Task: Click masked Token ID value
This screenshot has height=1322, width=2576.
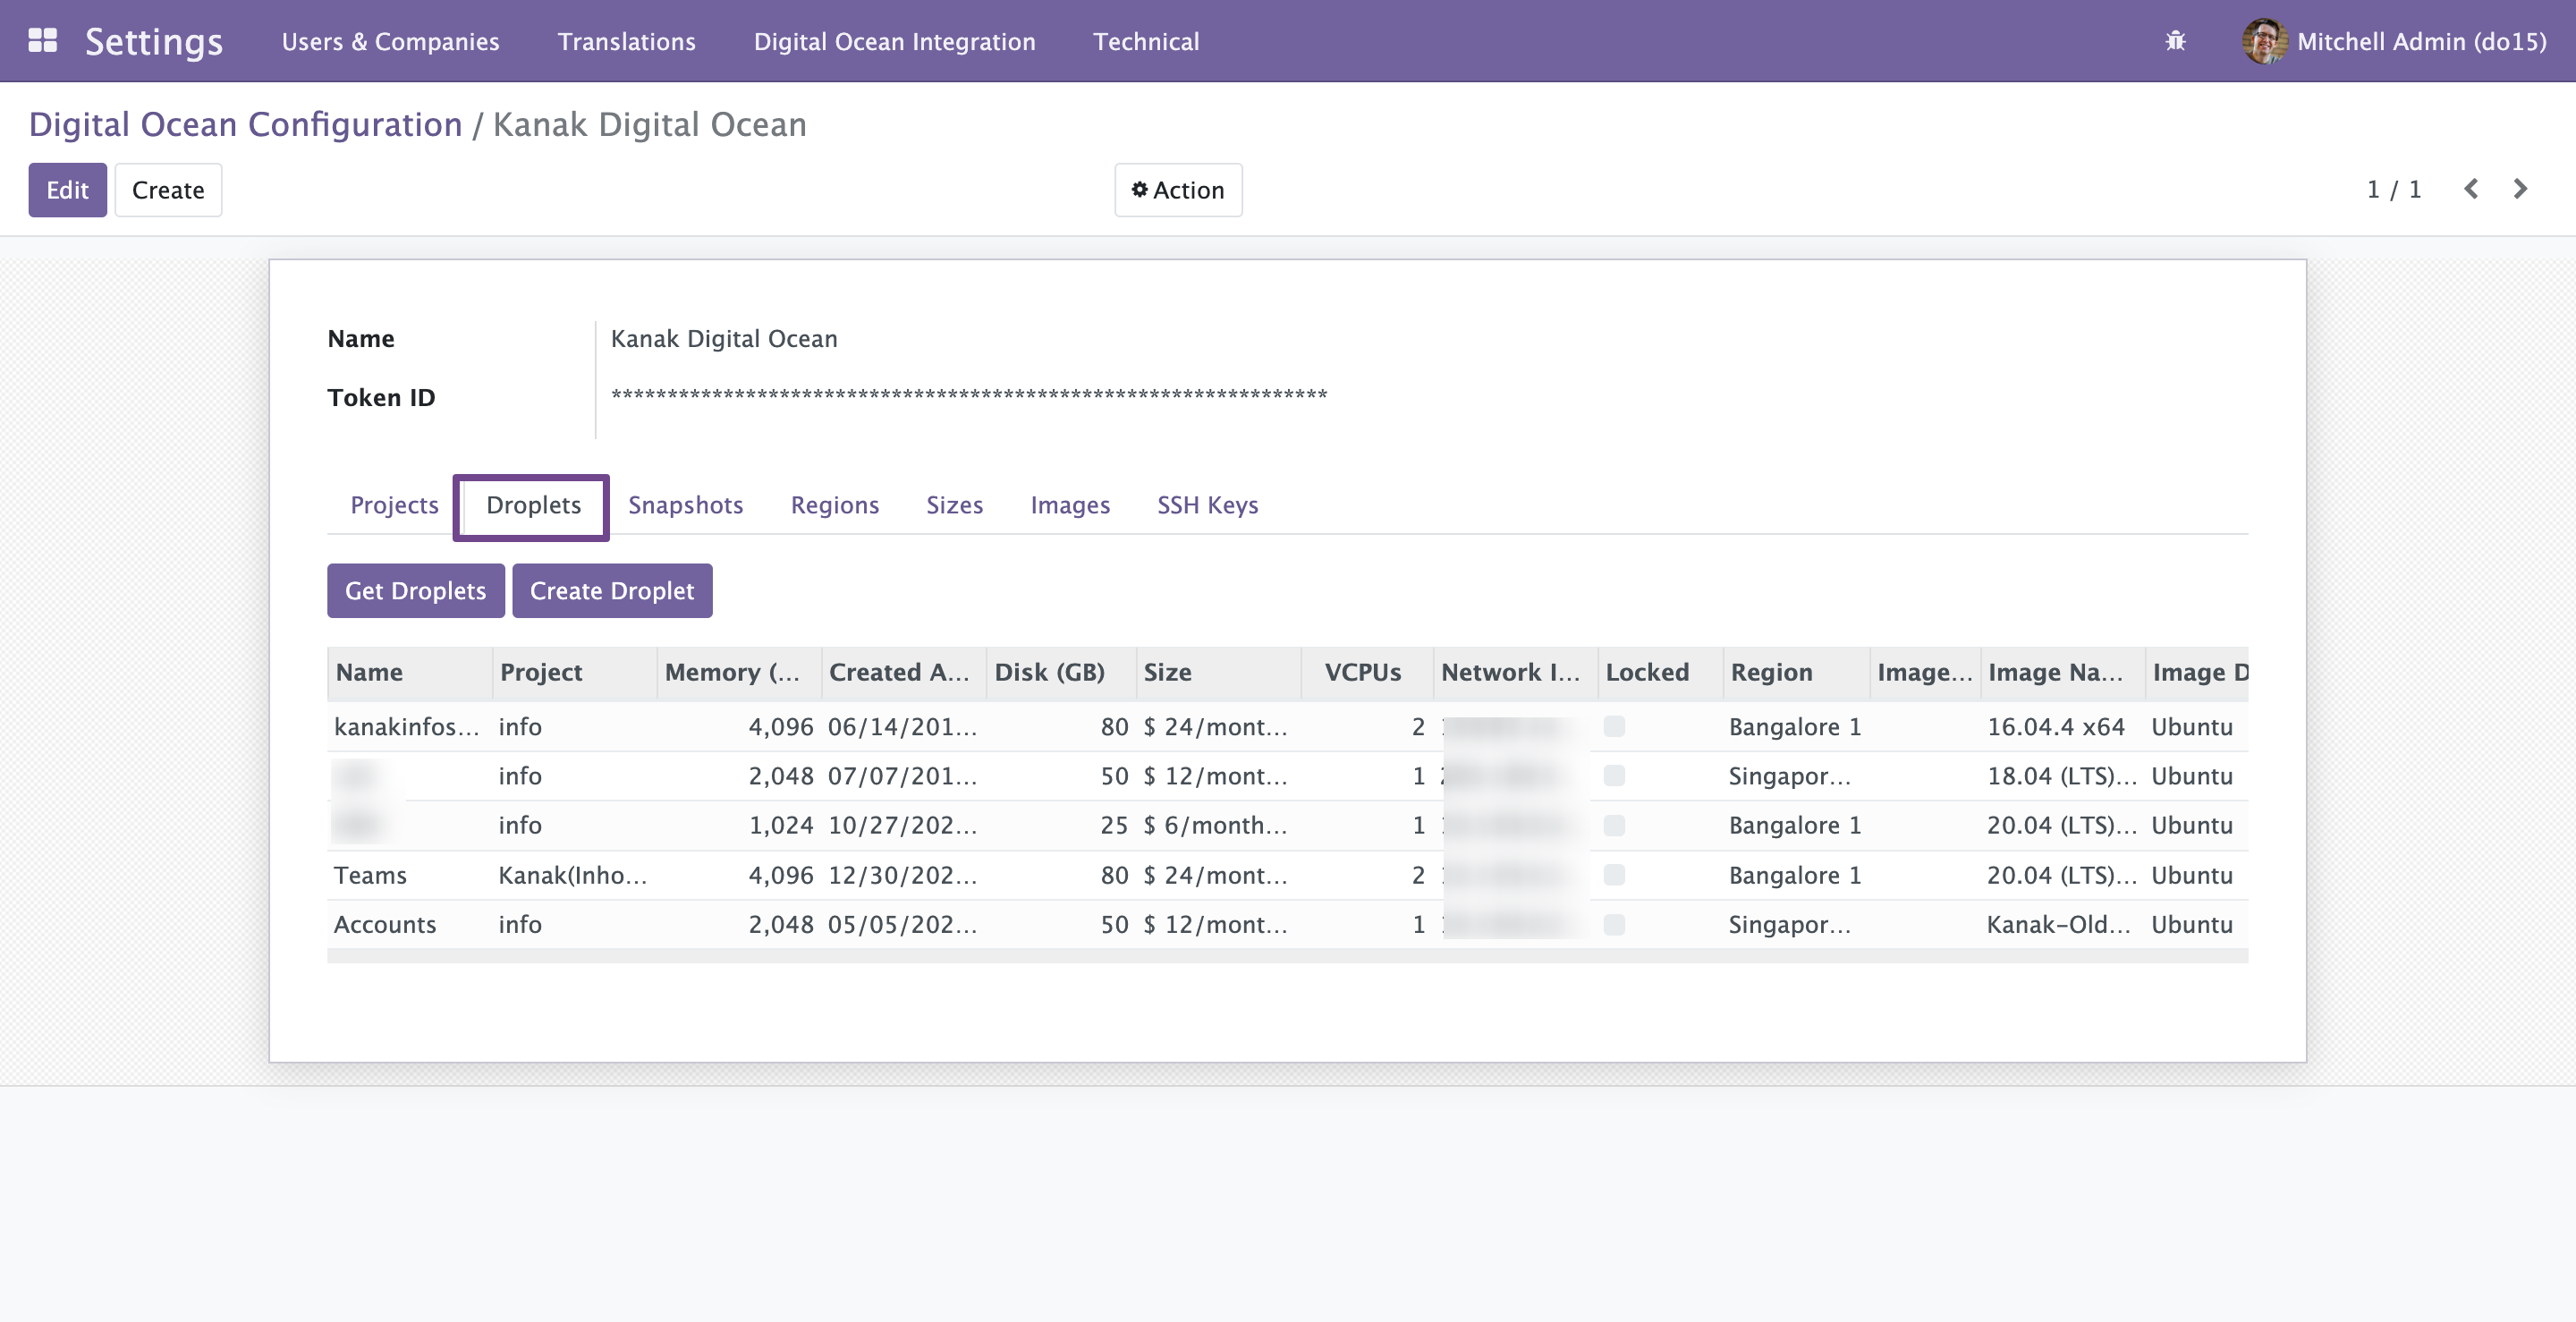Action: tap(969, 395)
